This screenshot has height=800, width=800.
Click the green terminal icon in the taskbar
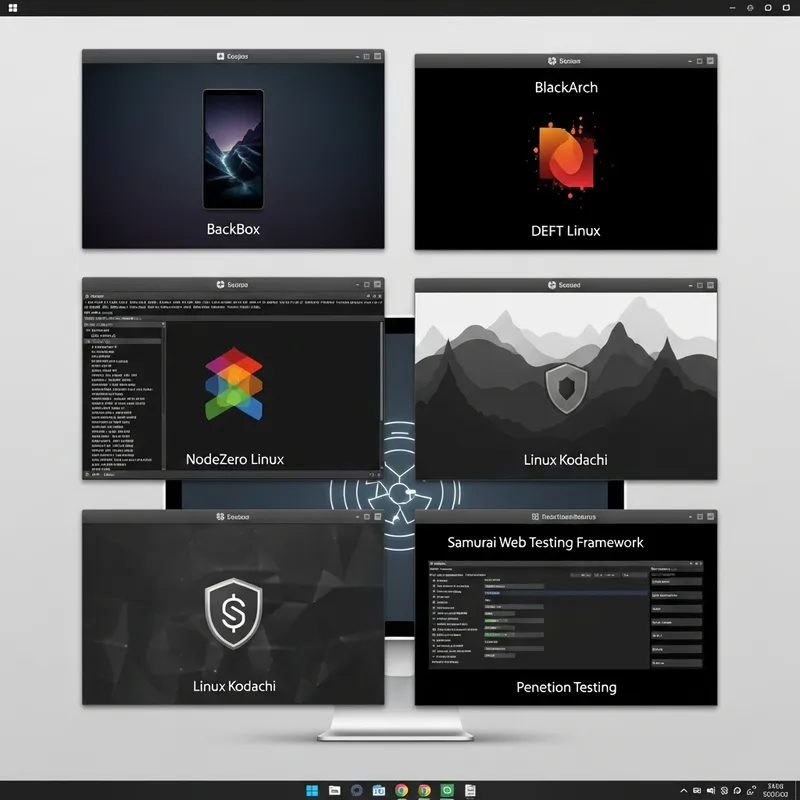tap(448, 790)
